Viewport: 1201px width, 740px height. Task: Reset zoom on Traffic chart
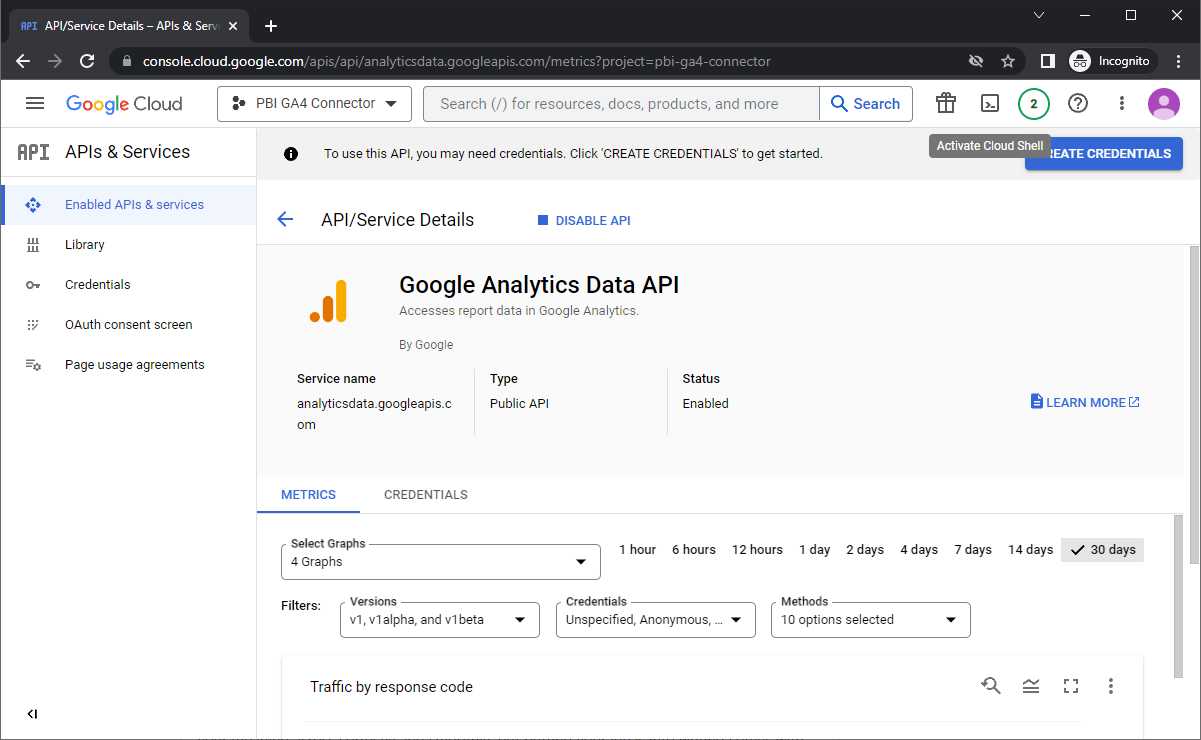(991, 686)
